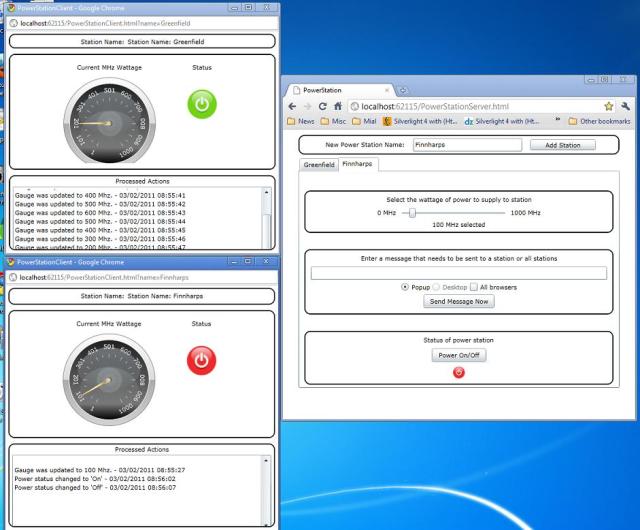The image size is (640, 530).
Task: Click log entry 'Gauge was updated to 600 Mhz.'
Action: [x=100, y=213]
